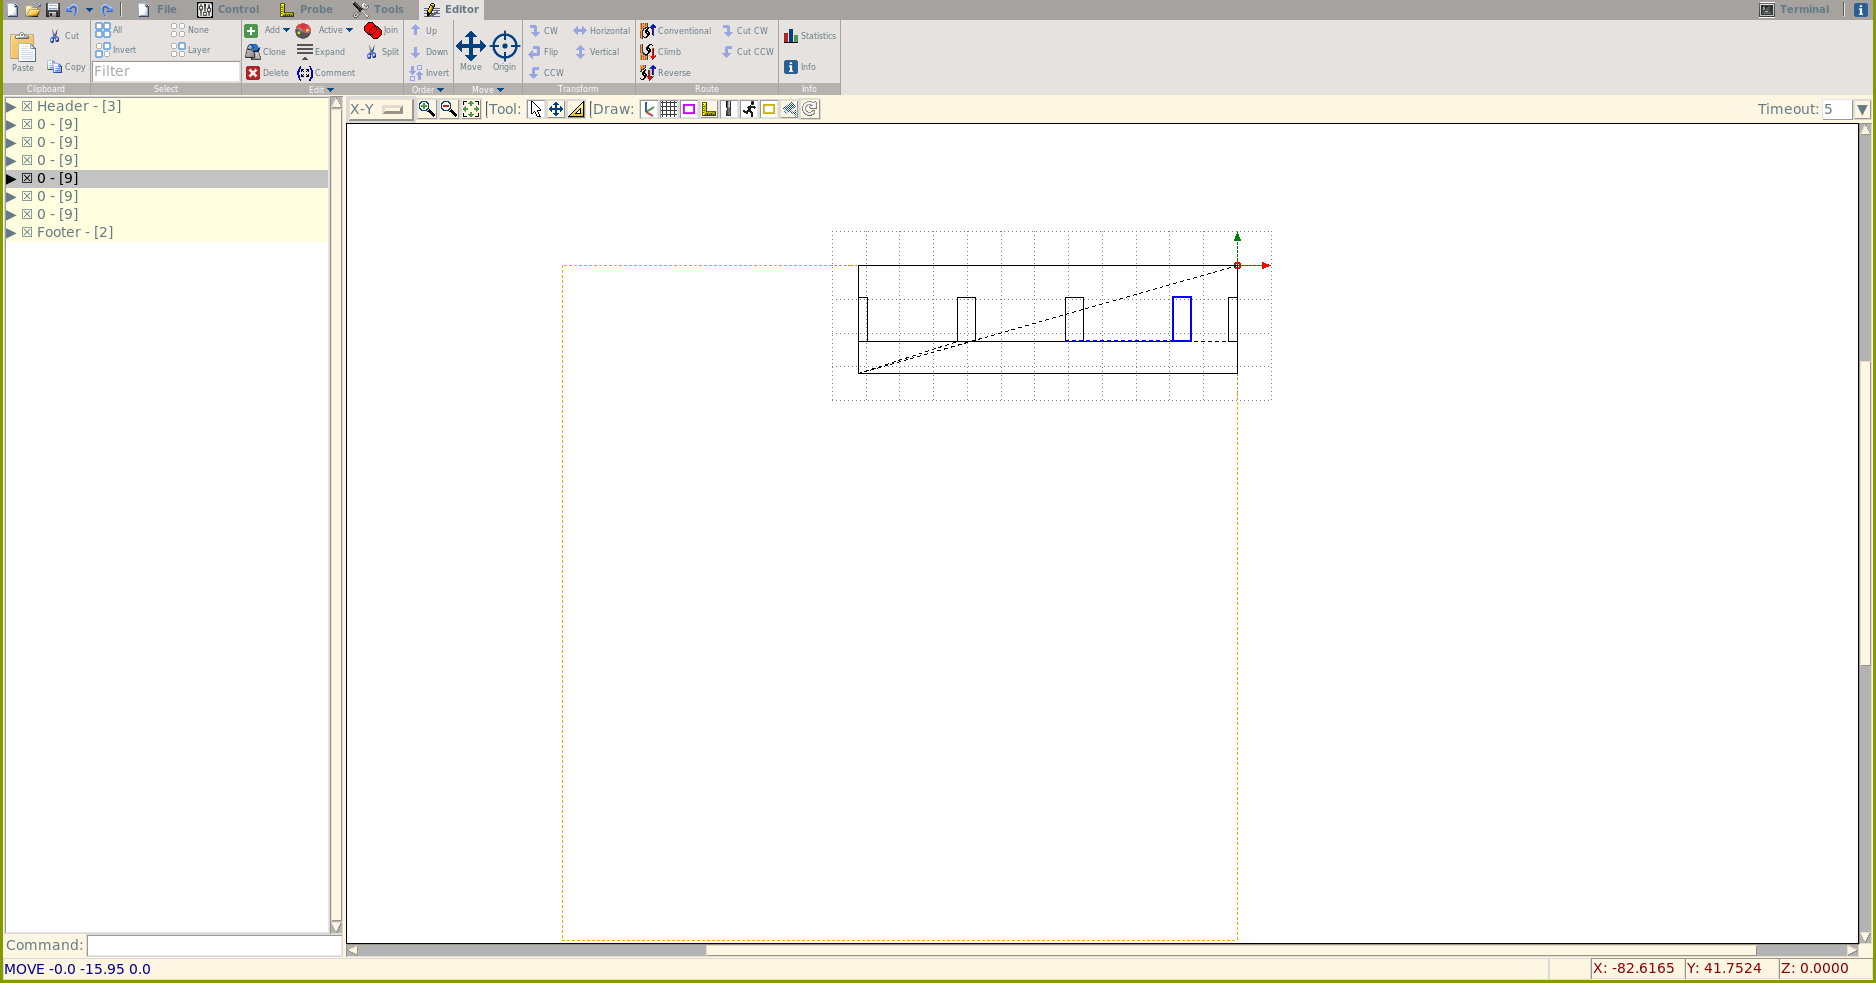
Task: Move the block Up in order
Action: click(424, 31)
